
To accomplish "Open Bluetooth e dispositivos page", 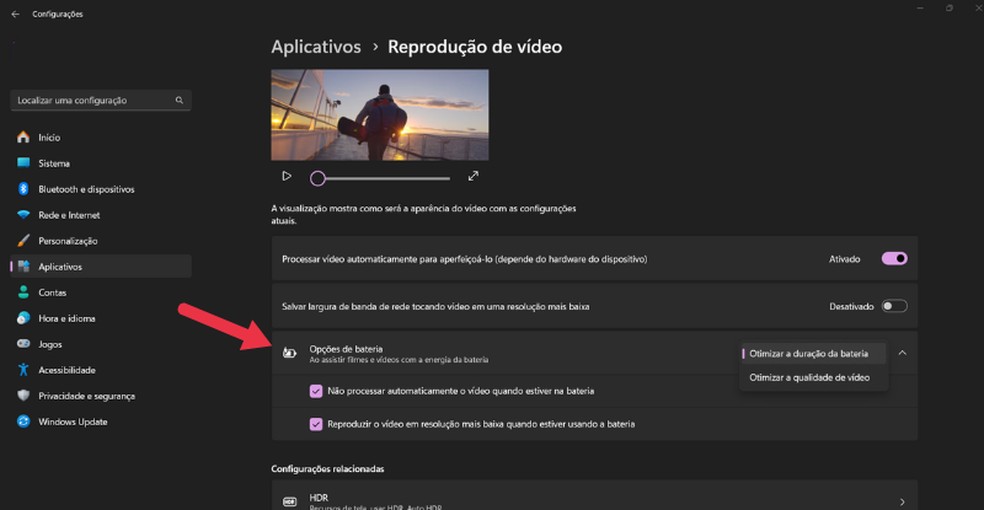I will (x=87, y=189).
